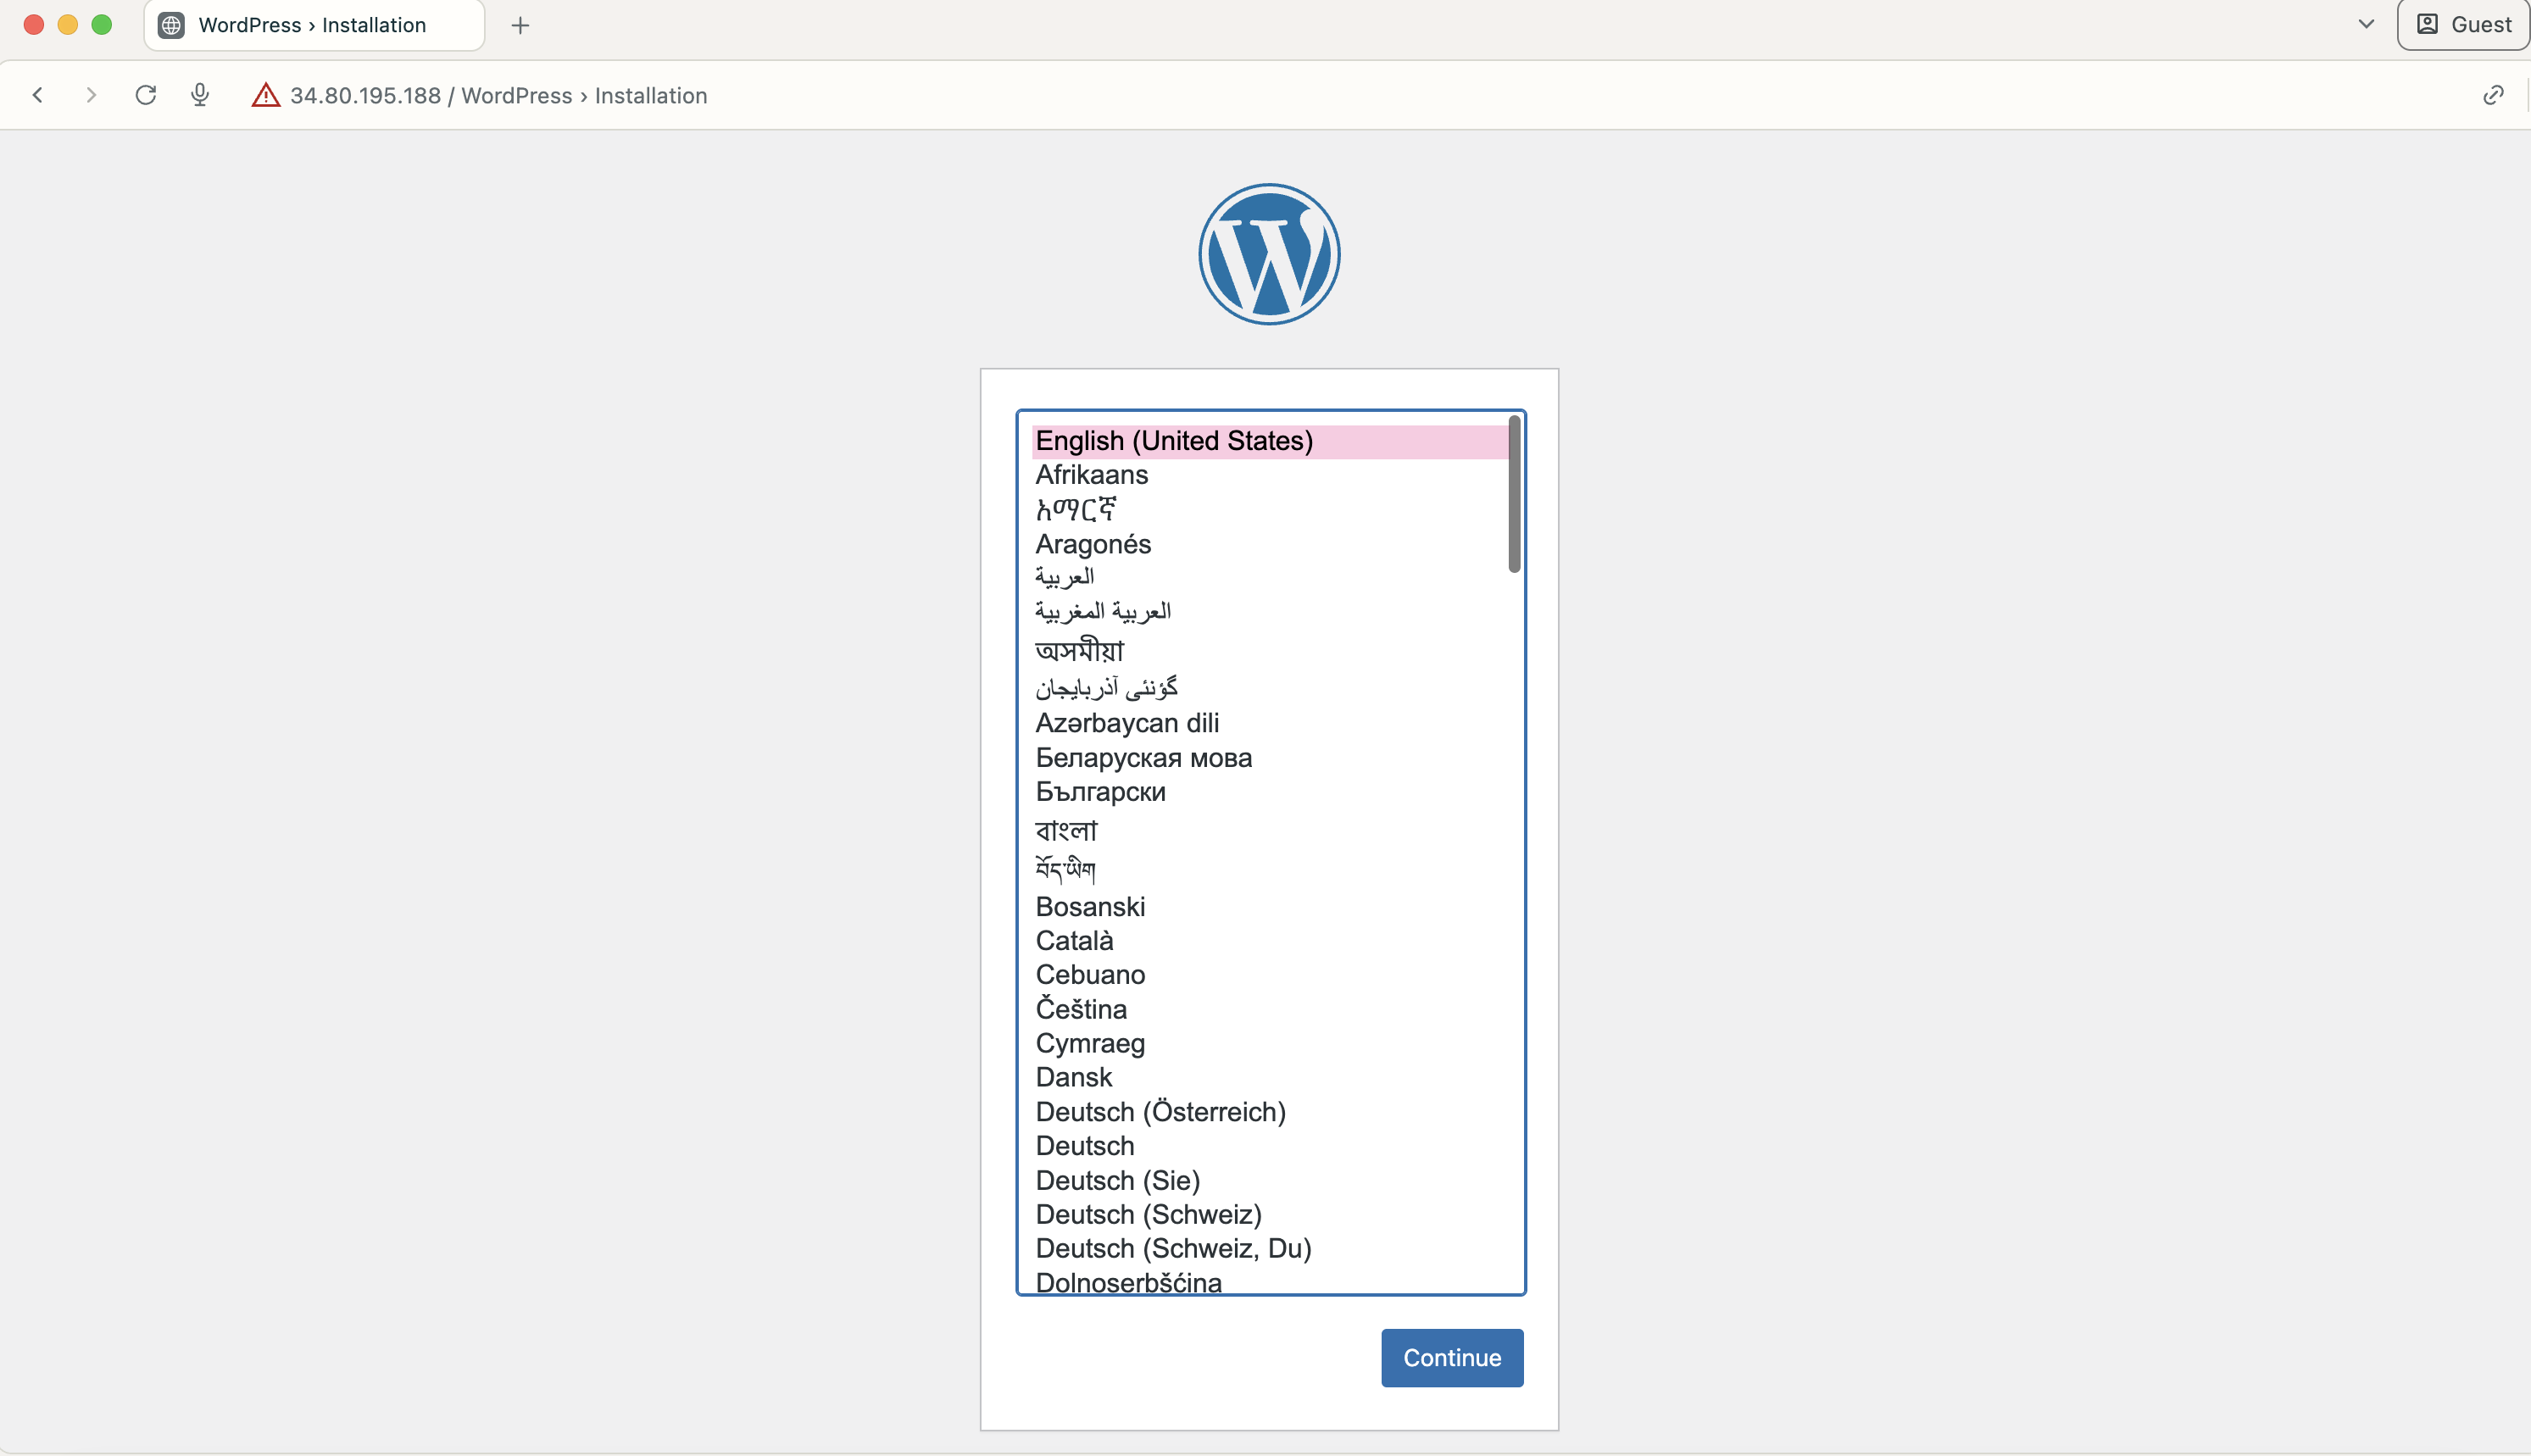
Task: Open the Guest profile menu
Action: coord(2465,25)
